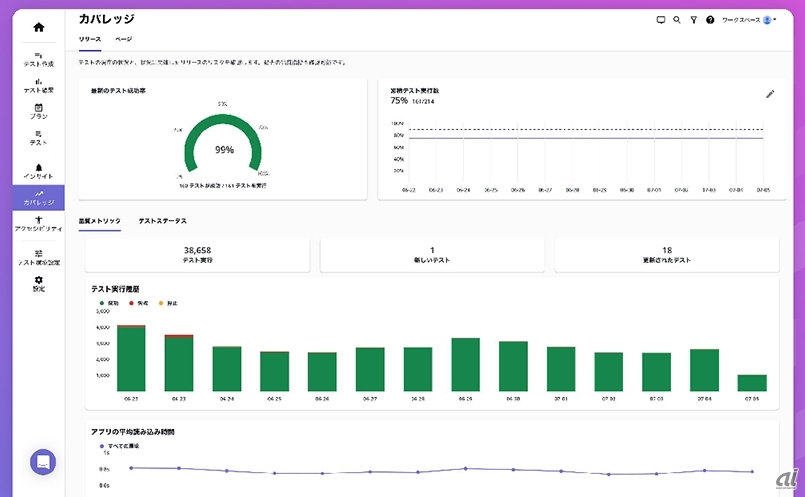The image size is (805, 497).
Task: Click the 06-22 bar in history chart
Action: point(131,358)
